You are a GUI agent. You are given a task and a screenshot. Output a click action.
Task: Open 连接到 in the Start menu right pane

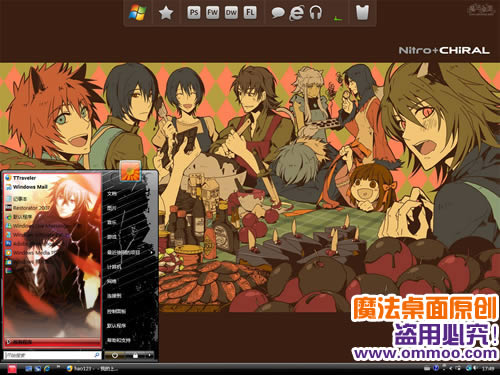pos(114,296)
